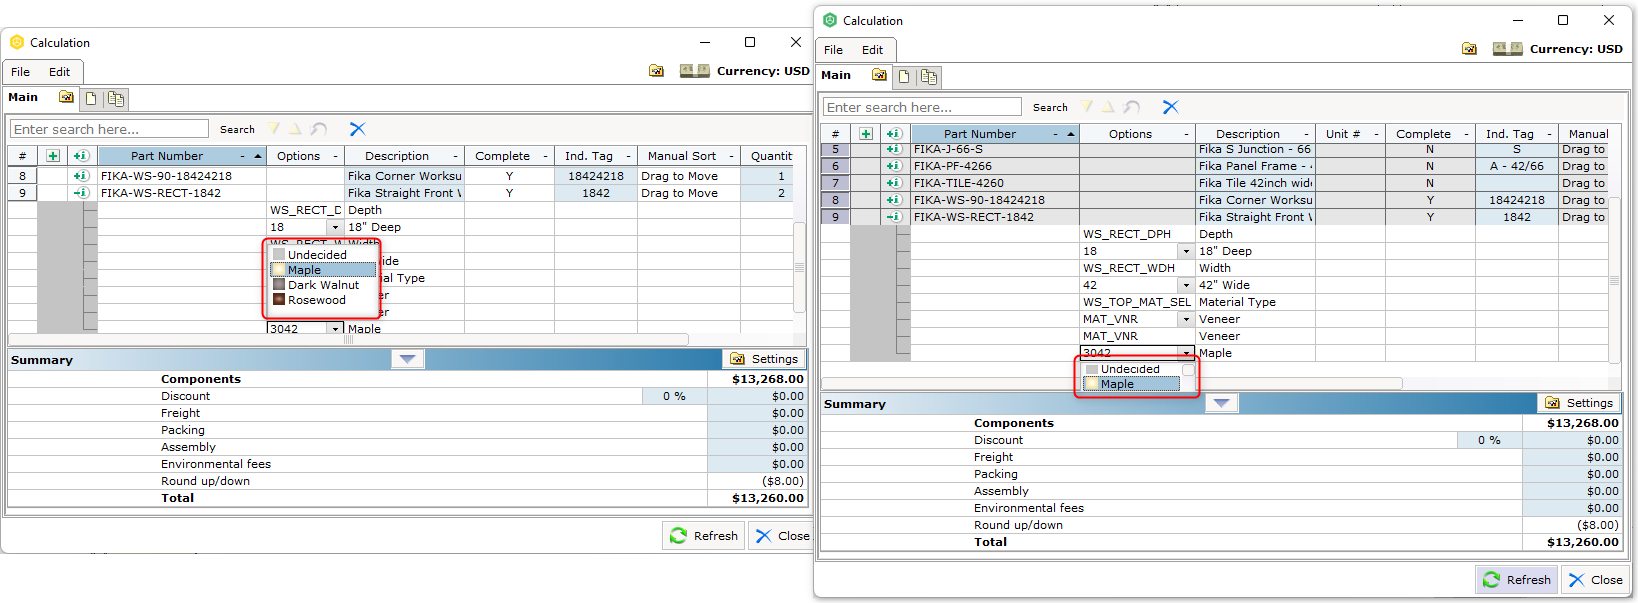Clear search with blue X in left window
Image resolution: width=1638 pixels, height=603 pixels.
(x=357, y=129)
